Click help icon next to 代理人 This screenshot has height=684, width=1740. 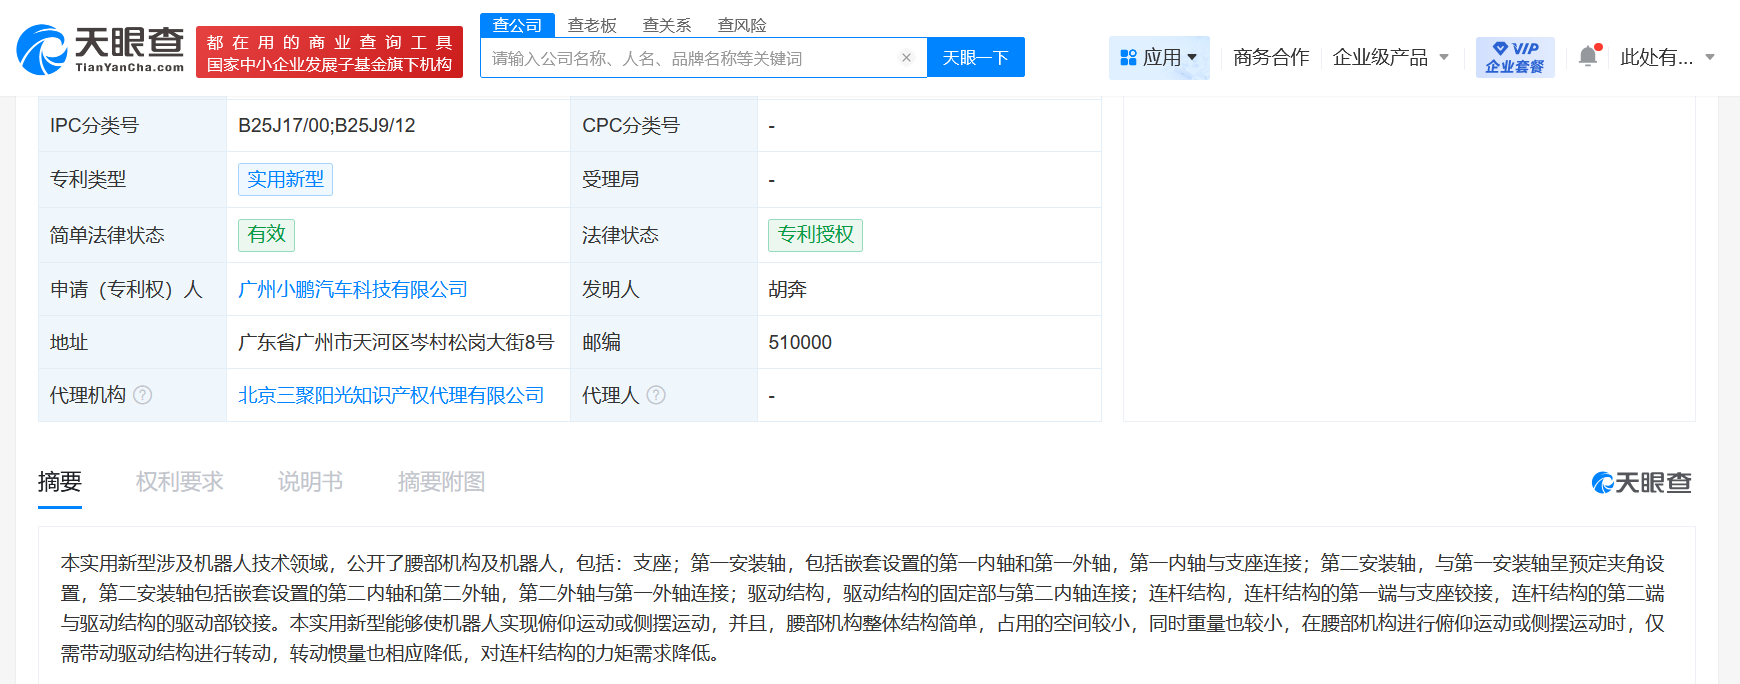656,395
